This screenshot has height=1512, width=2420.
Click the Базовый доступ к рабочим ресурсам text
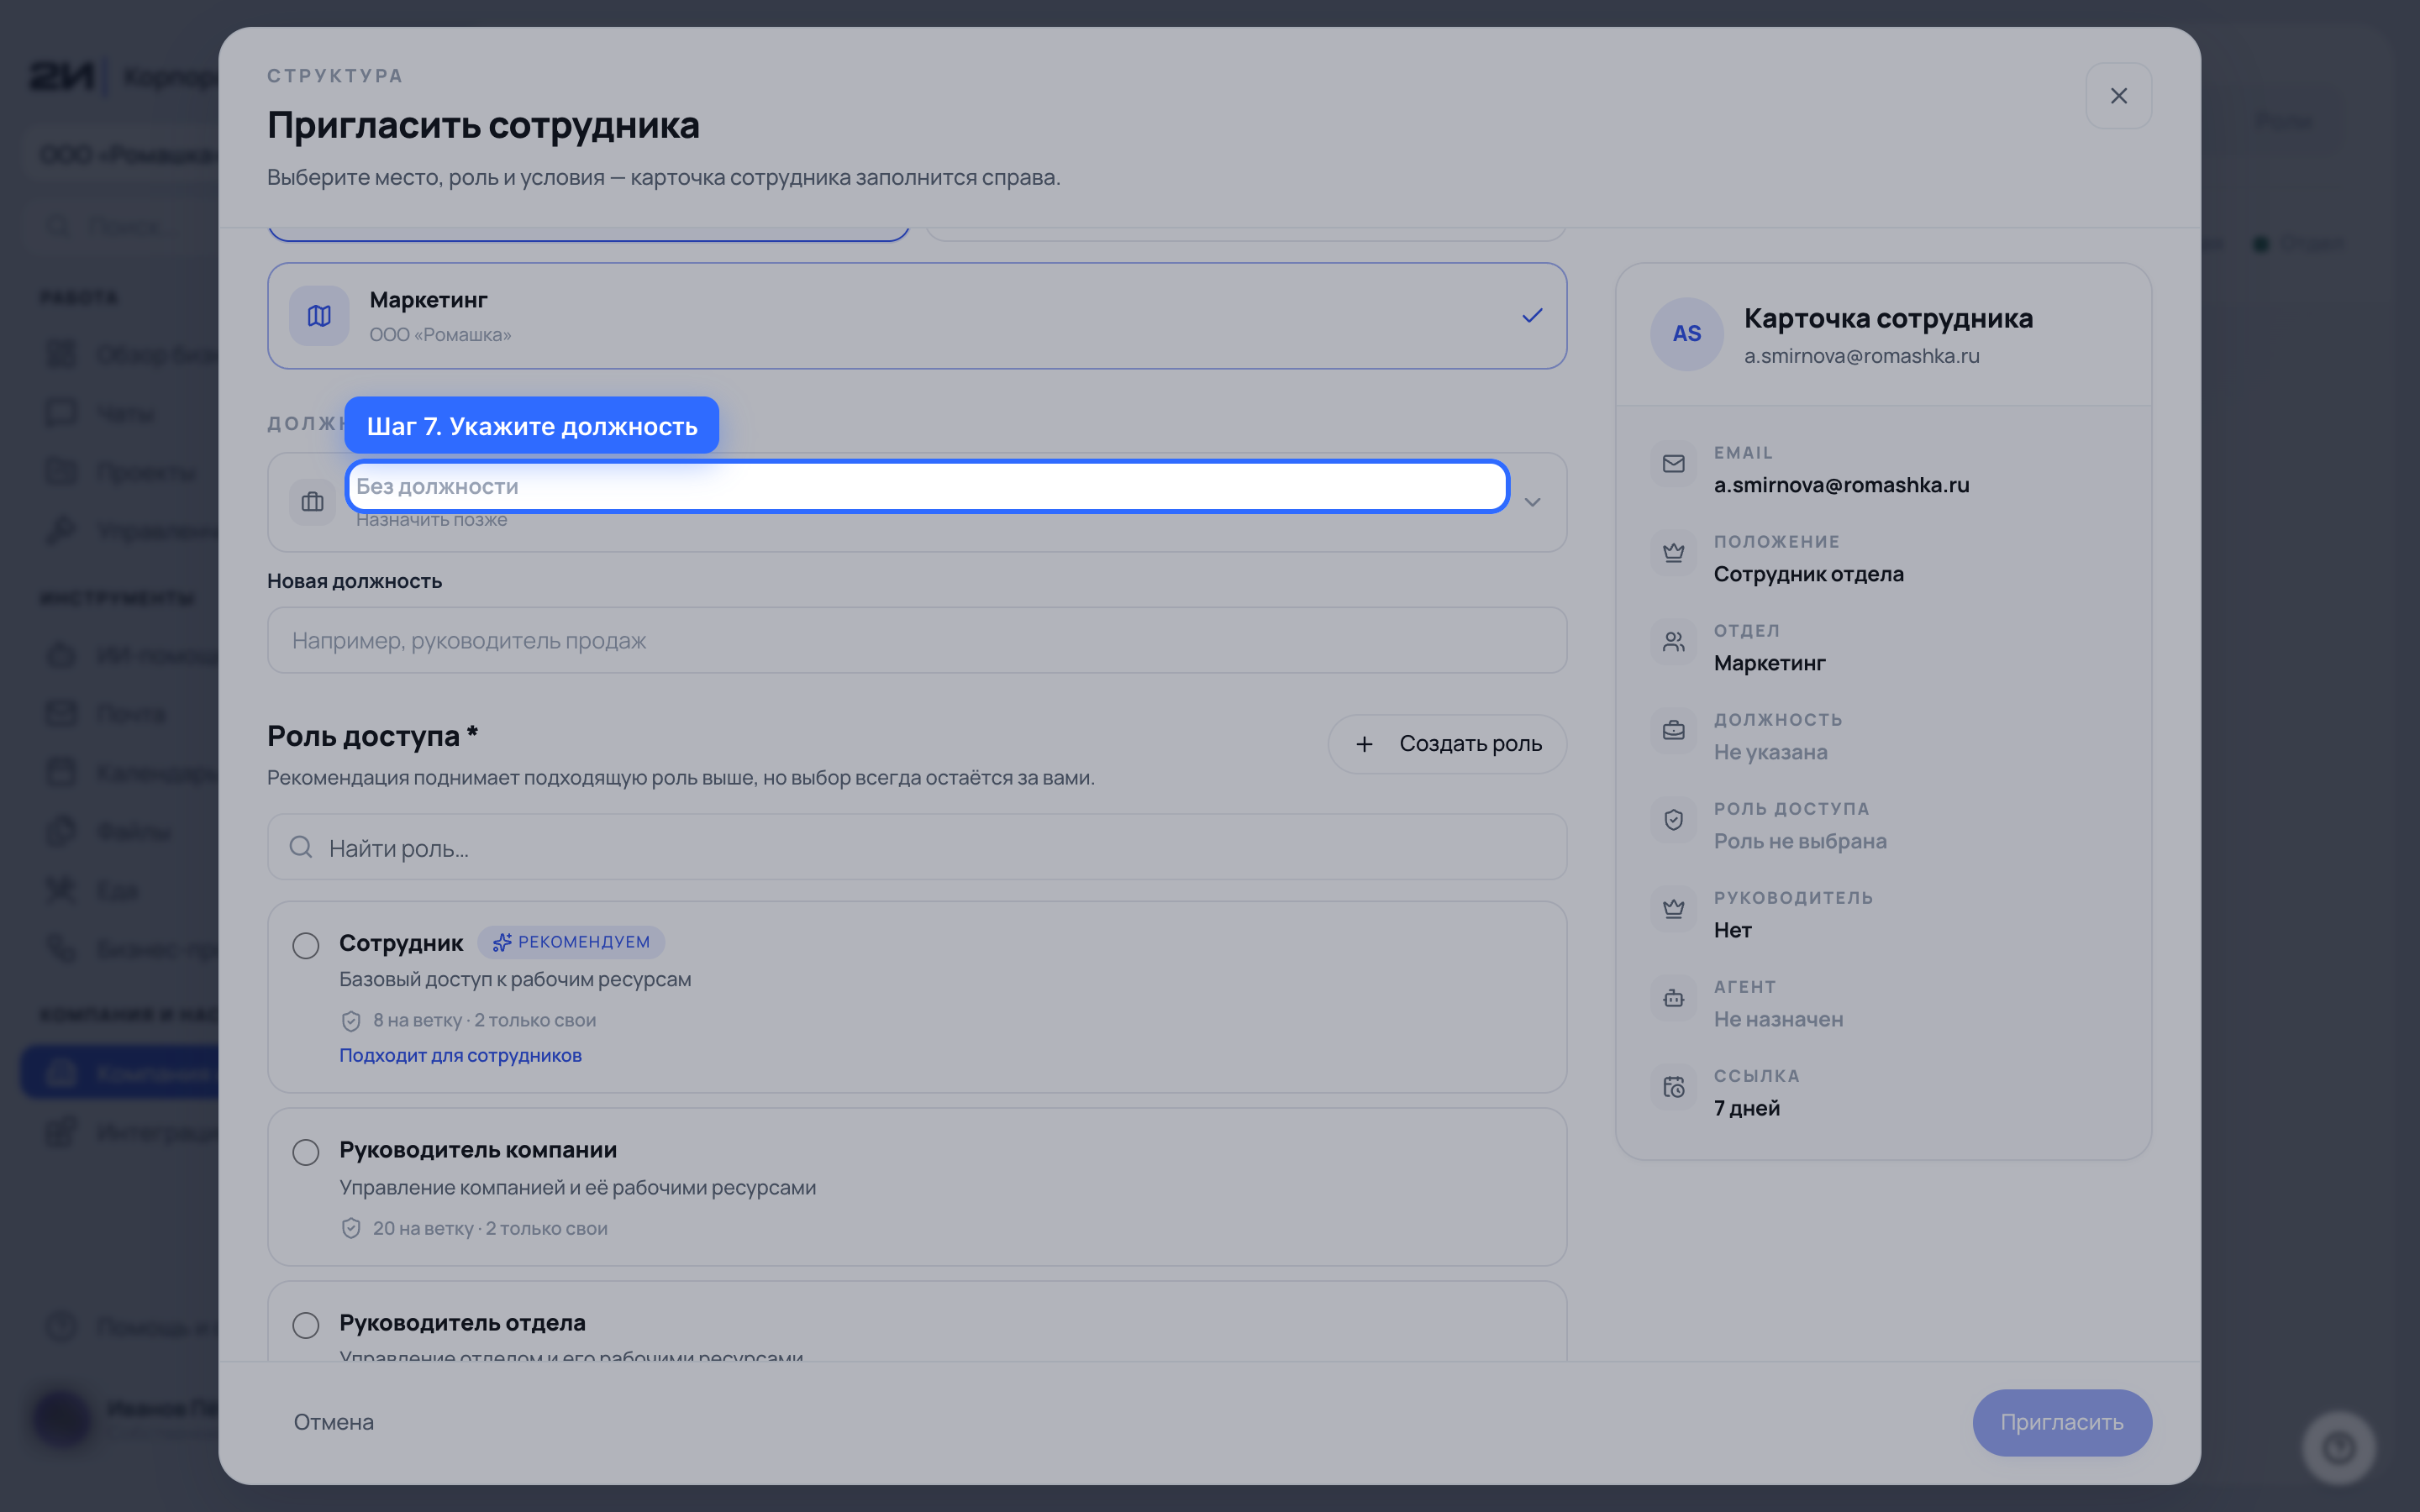click(x=515, y=980)
